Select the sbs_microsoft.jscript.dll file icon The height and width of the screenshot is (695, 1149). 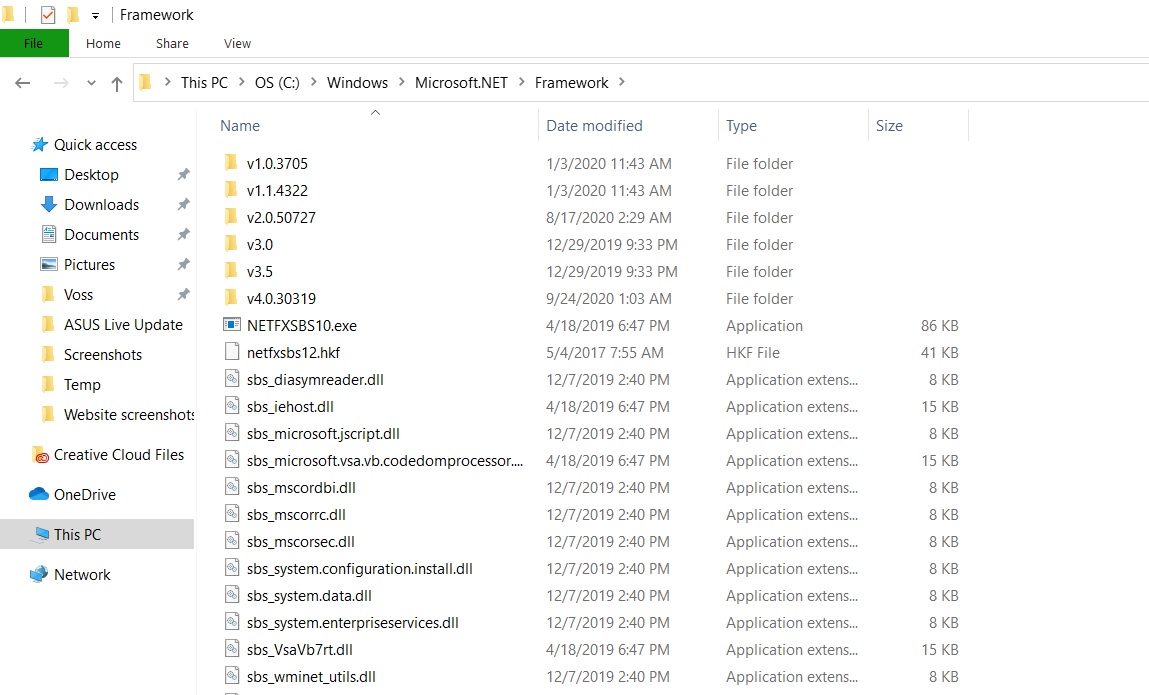click(232, 433)
